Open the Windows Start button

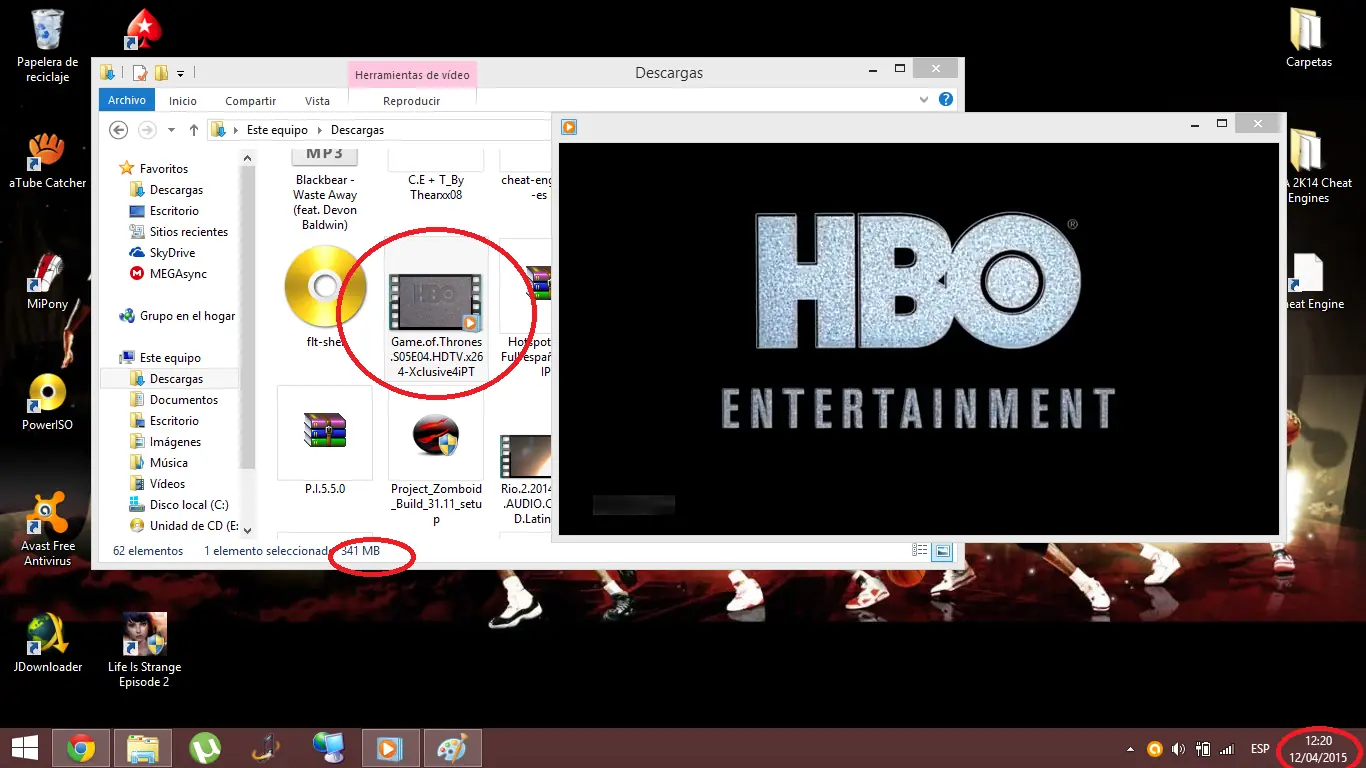(x=24, y=748)
